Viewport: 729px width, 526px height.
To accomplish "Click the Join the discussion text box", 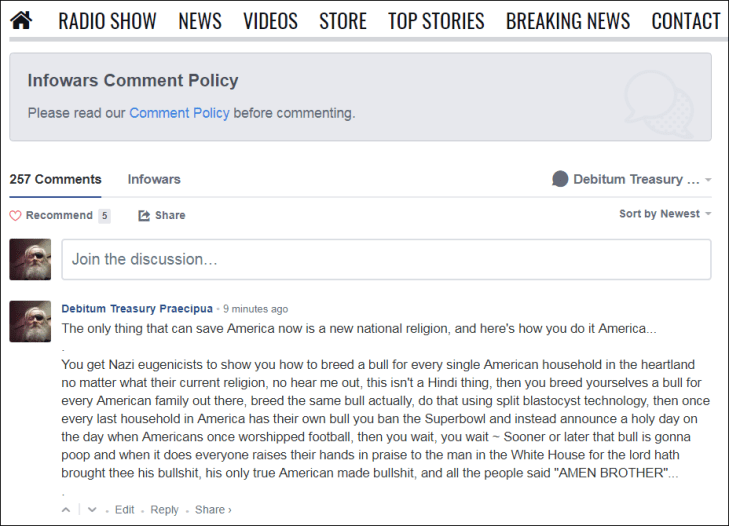I will [386, 259].
